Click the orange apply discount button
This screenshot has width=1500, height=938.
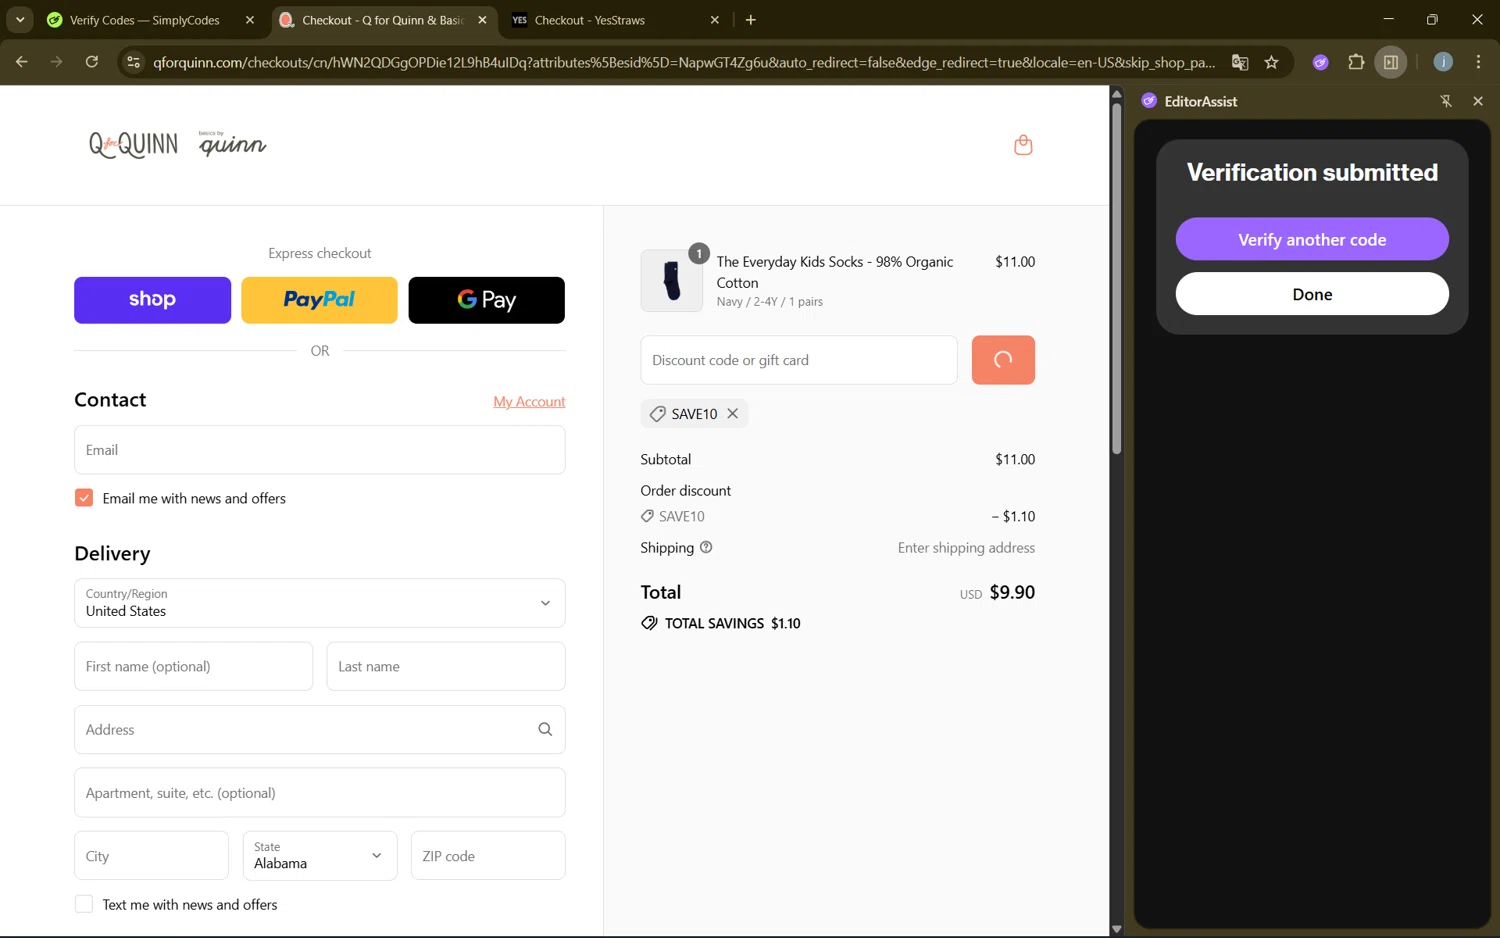[1003, 360]
